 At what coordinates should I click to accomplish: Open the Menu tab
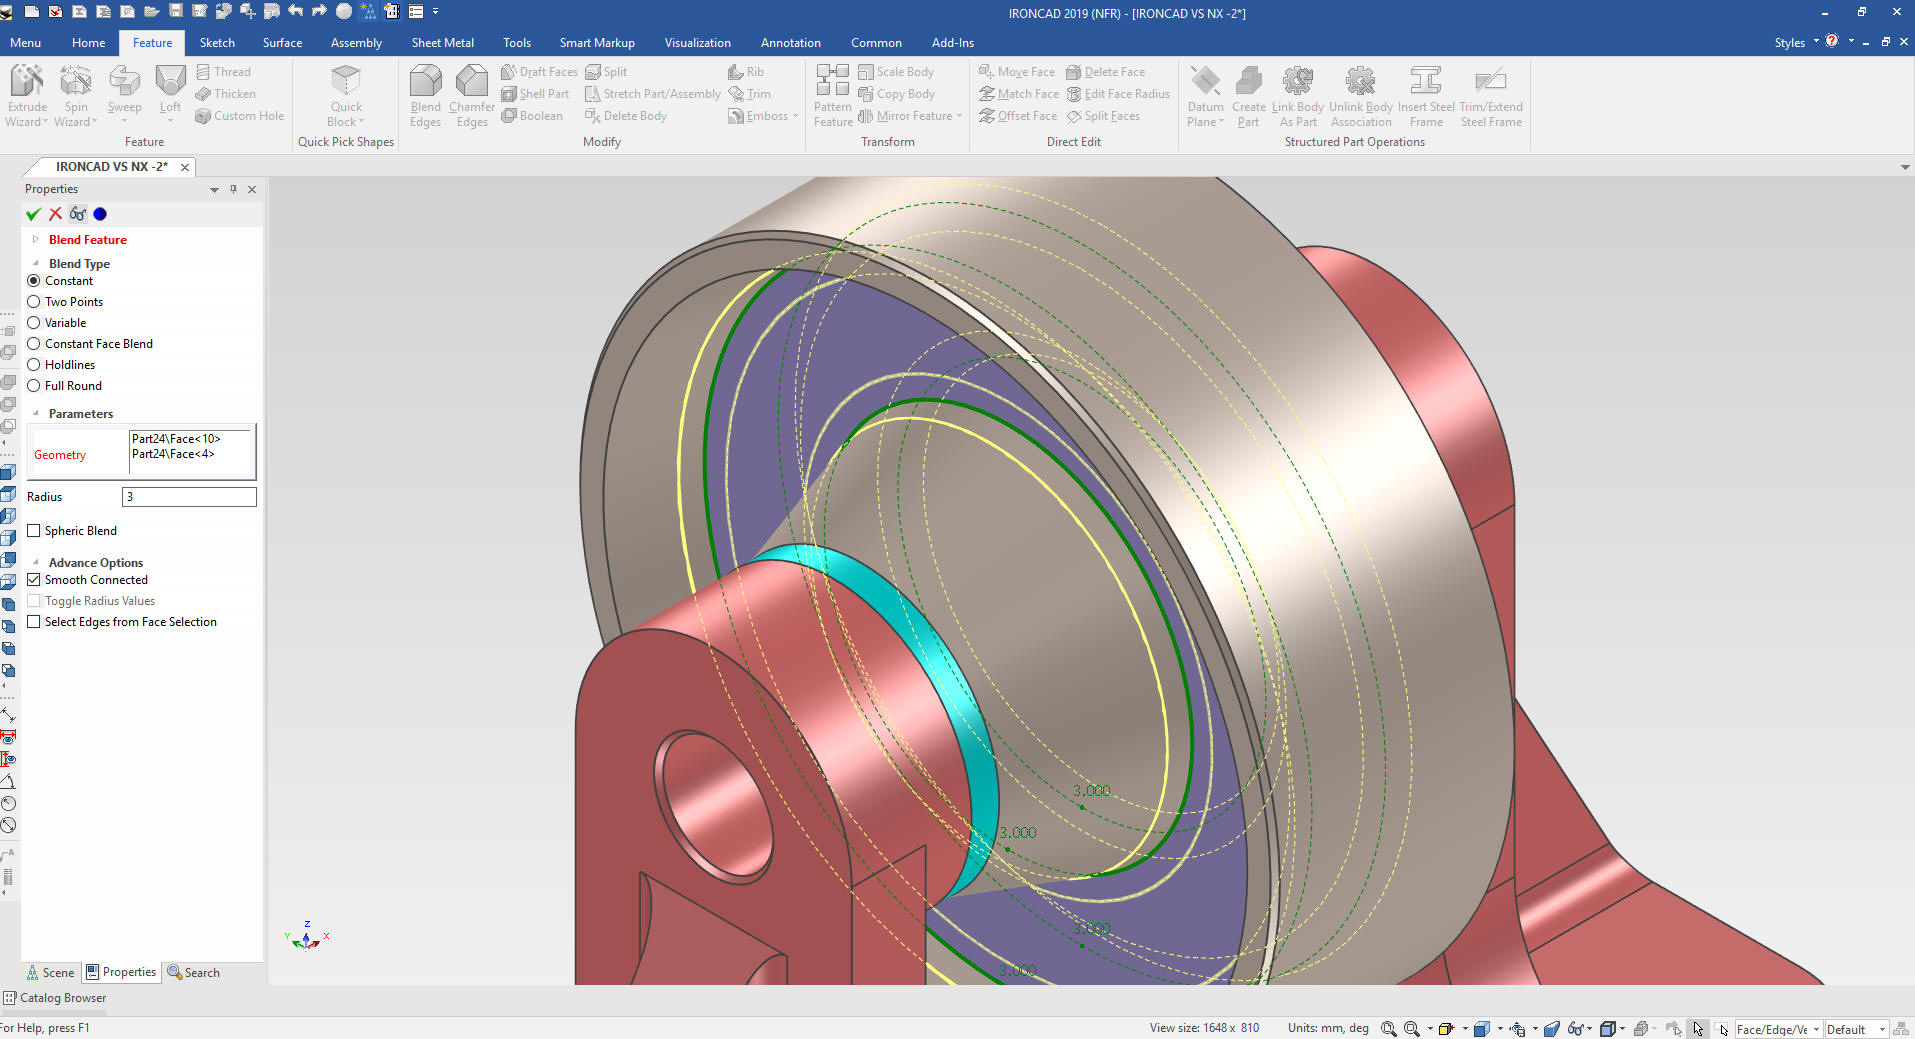tap(25, 43)
